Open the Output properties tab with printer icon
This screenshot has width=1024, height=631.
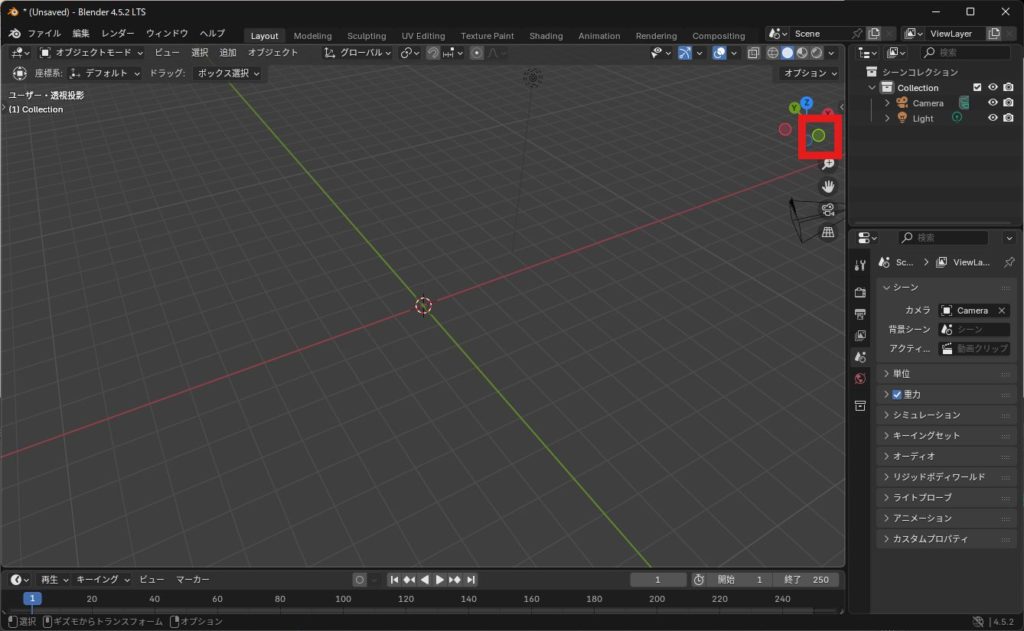coord(860,314)
